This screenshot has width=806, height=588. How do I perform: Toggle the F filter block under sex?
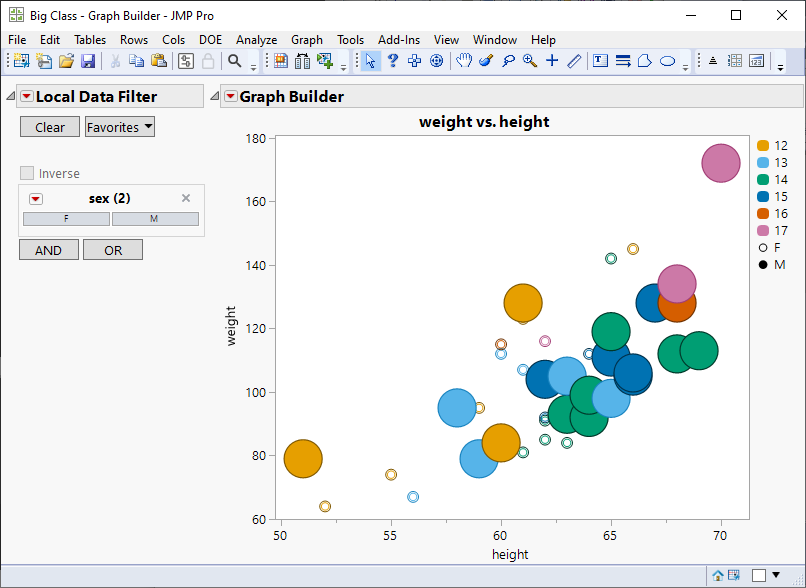pos(66,219)
